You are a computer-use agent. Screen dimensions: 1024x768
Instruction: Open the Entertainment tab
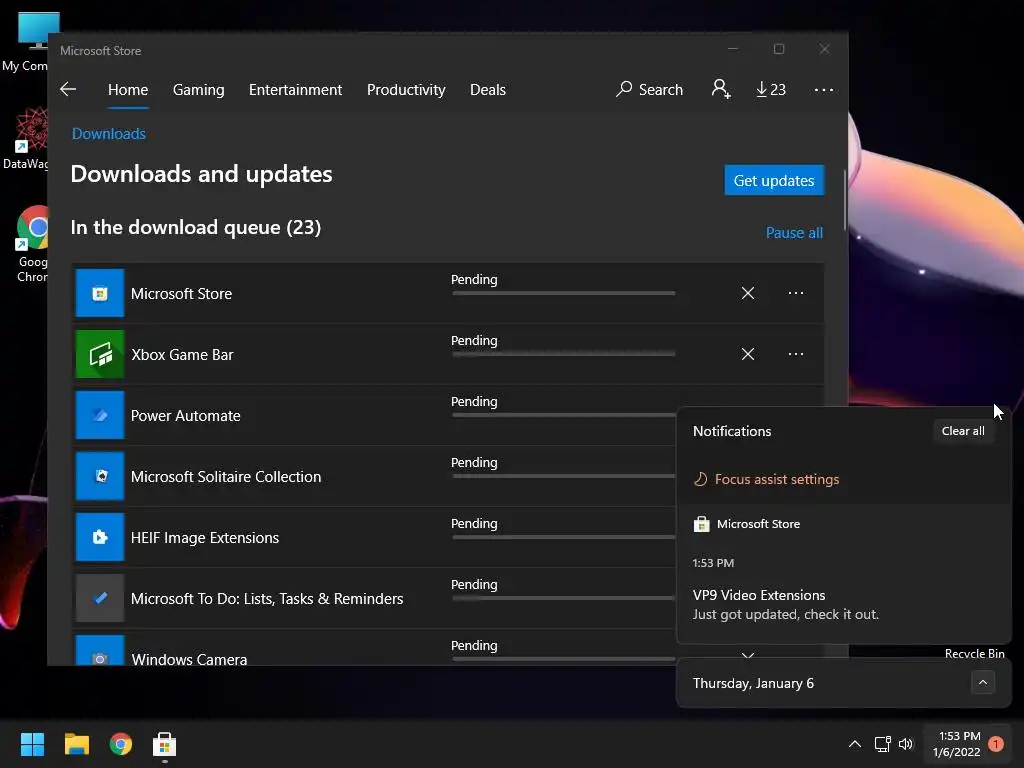pos(295,89)
